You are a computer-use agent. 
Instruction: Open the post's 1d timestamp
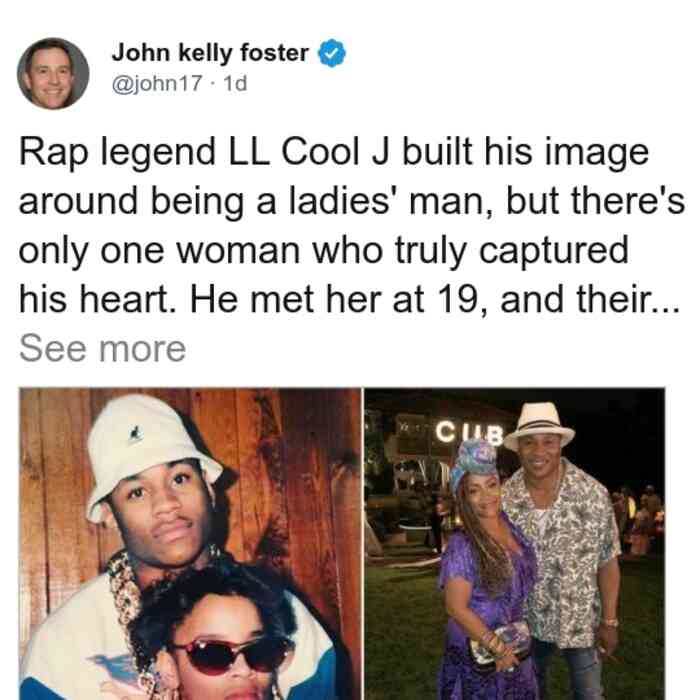[x=235, y=83]
